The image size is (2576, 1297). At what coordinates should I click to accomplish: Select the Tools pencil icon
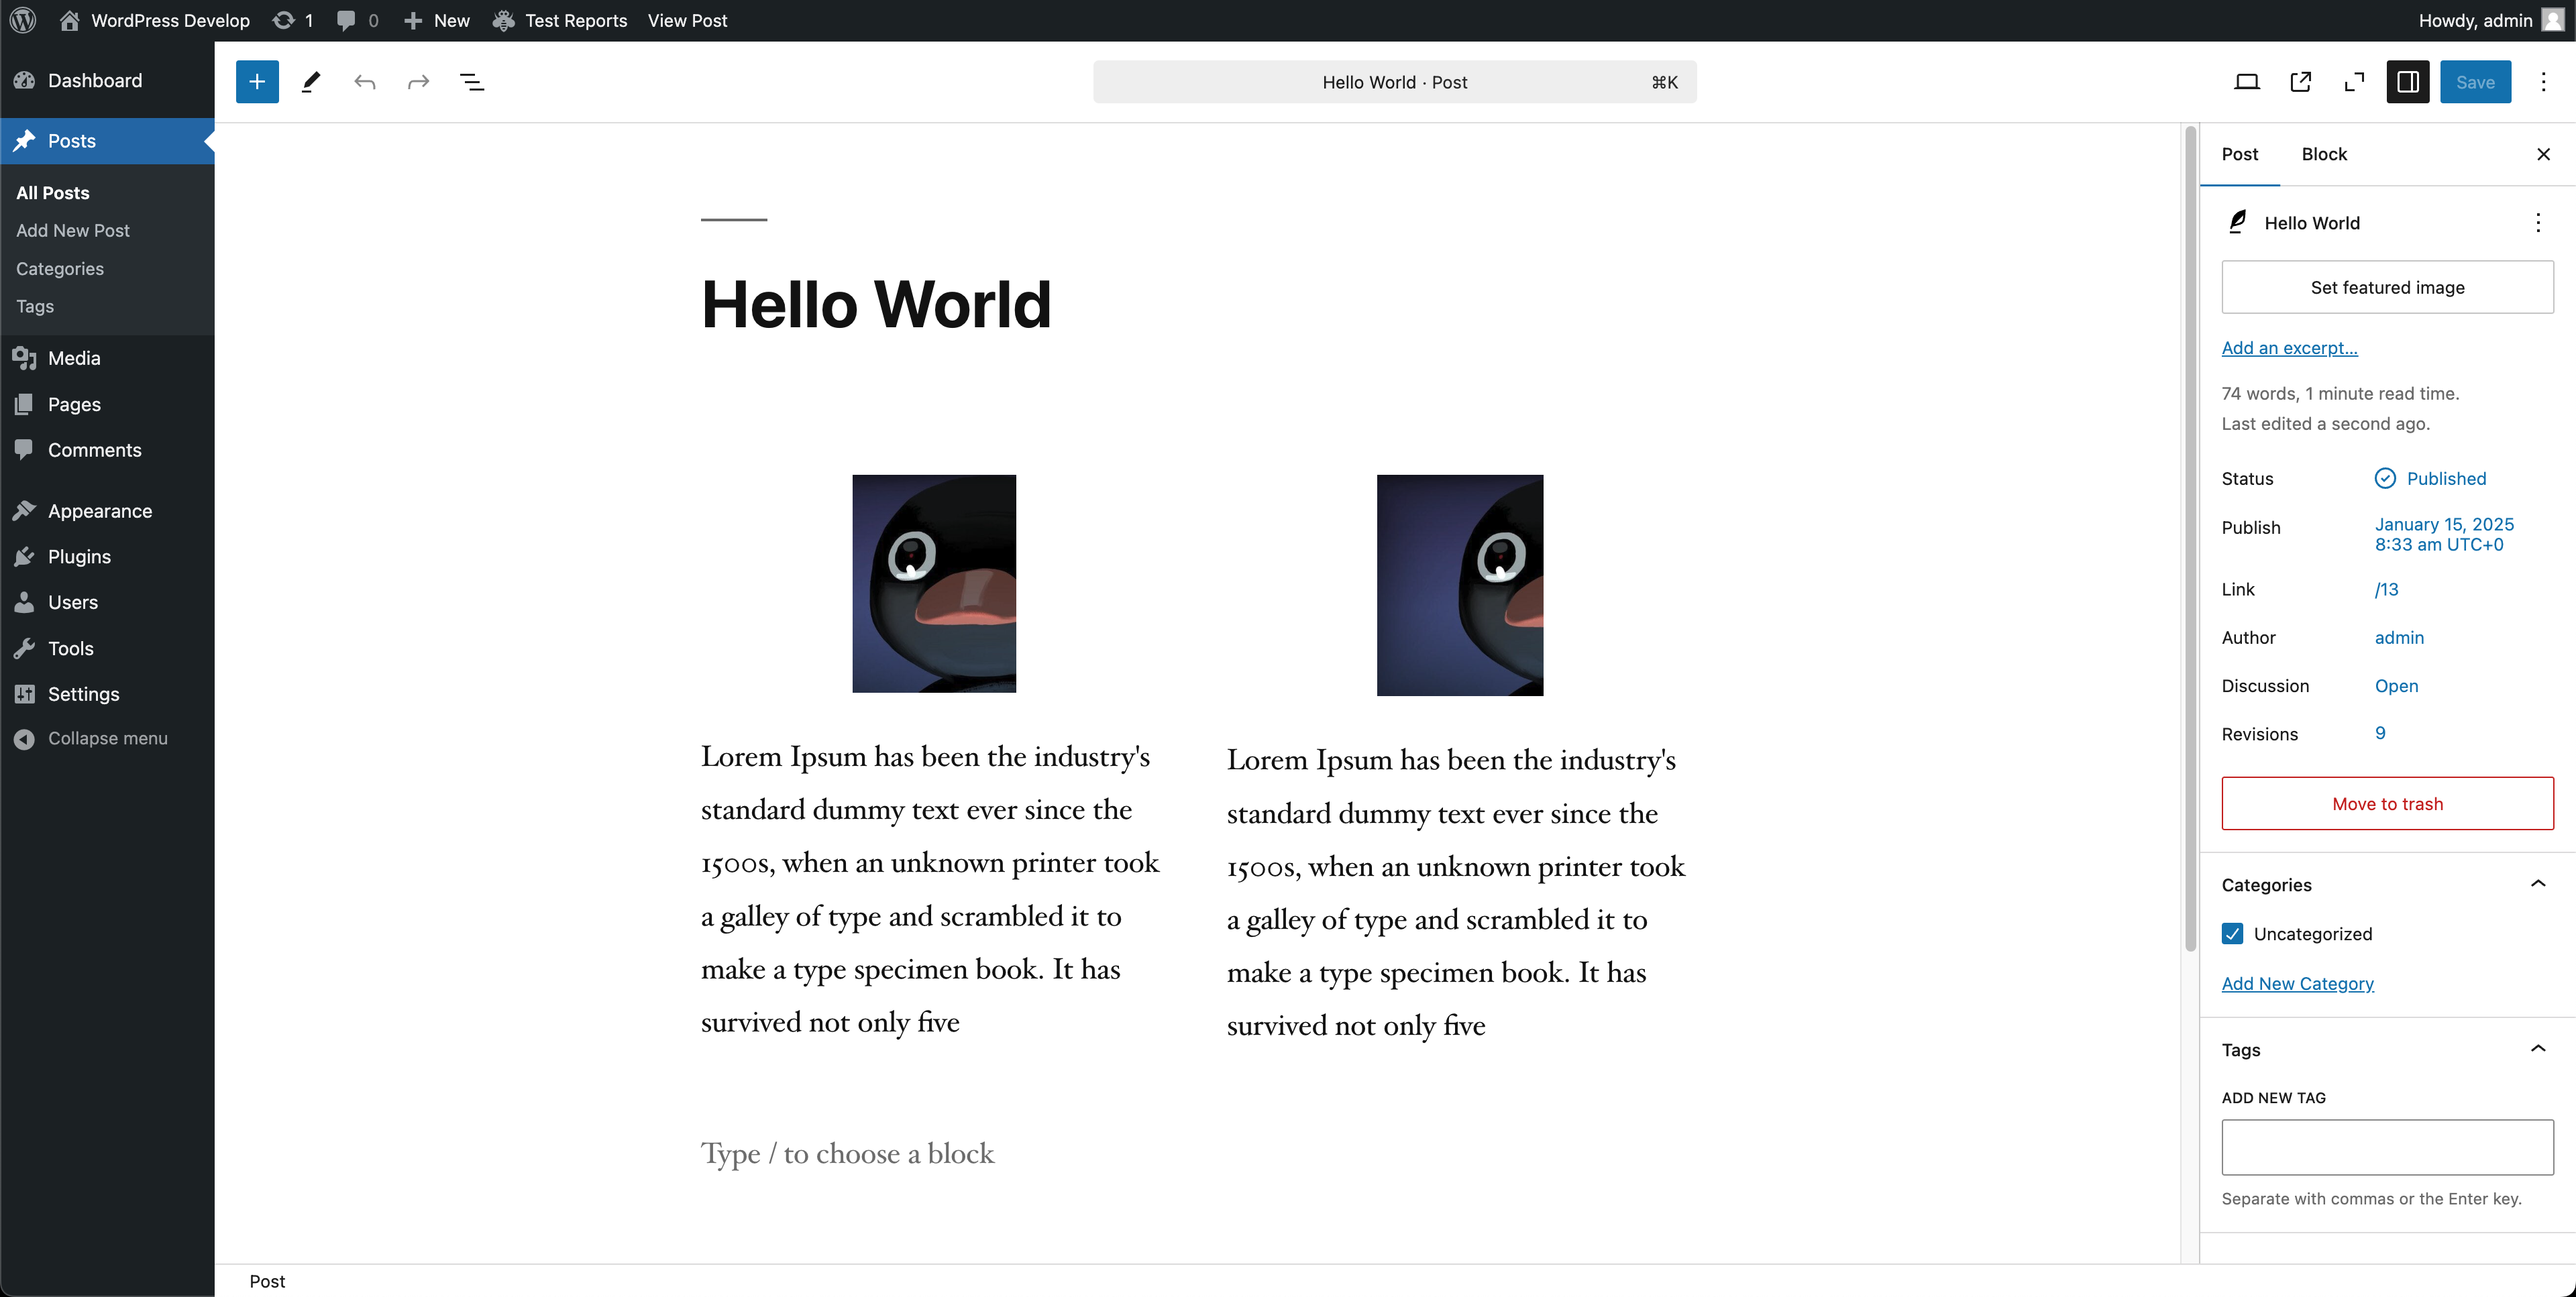tap(311, 82)
